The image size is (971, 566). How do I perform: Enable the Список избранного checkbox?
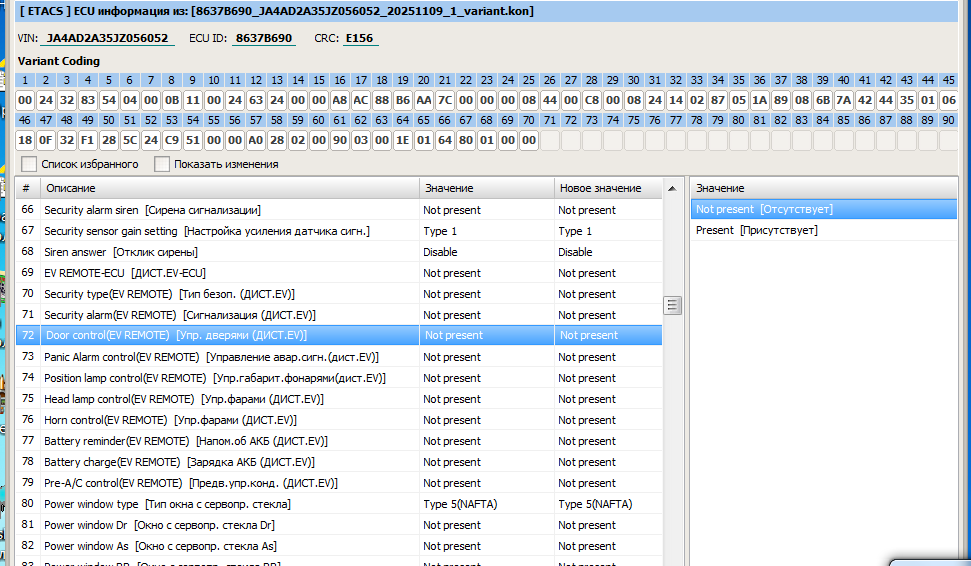click(29, 164)
